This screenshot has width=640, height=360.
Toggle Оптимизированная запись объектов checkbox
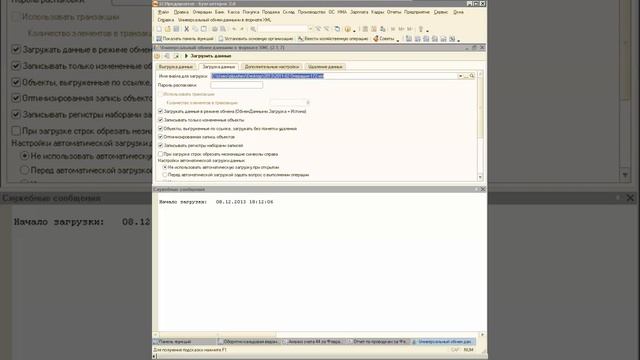coord(160,137)
